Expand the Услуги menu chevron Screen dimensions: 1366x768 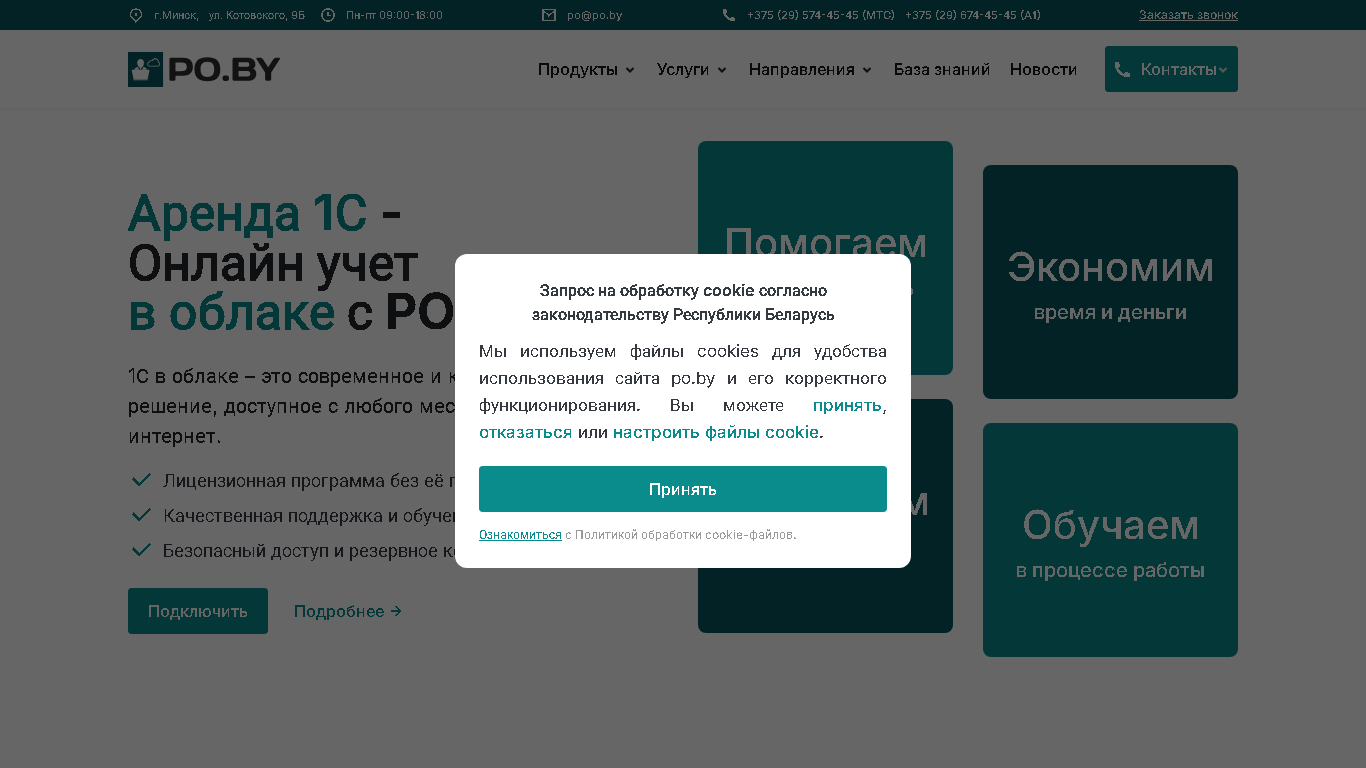tap(722, 70)
